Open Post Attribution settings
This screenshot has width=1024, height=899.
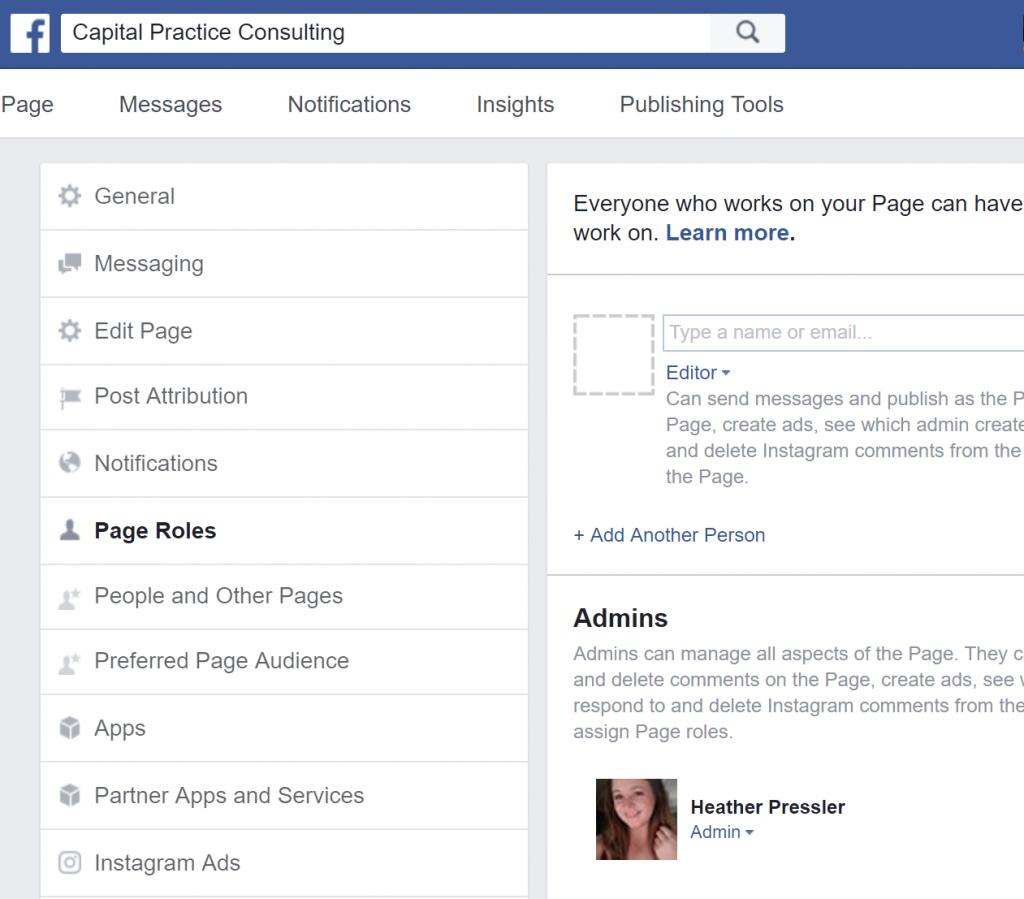coord(284,397)
